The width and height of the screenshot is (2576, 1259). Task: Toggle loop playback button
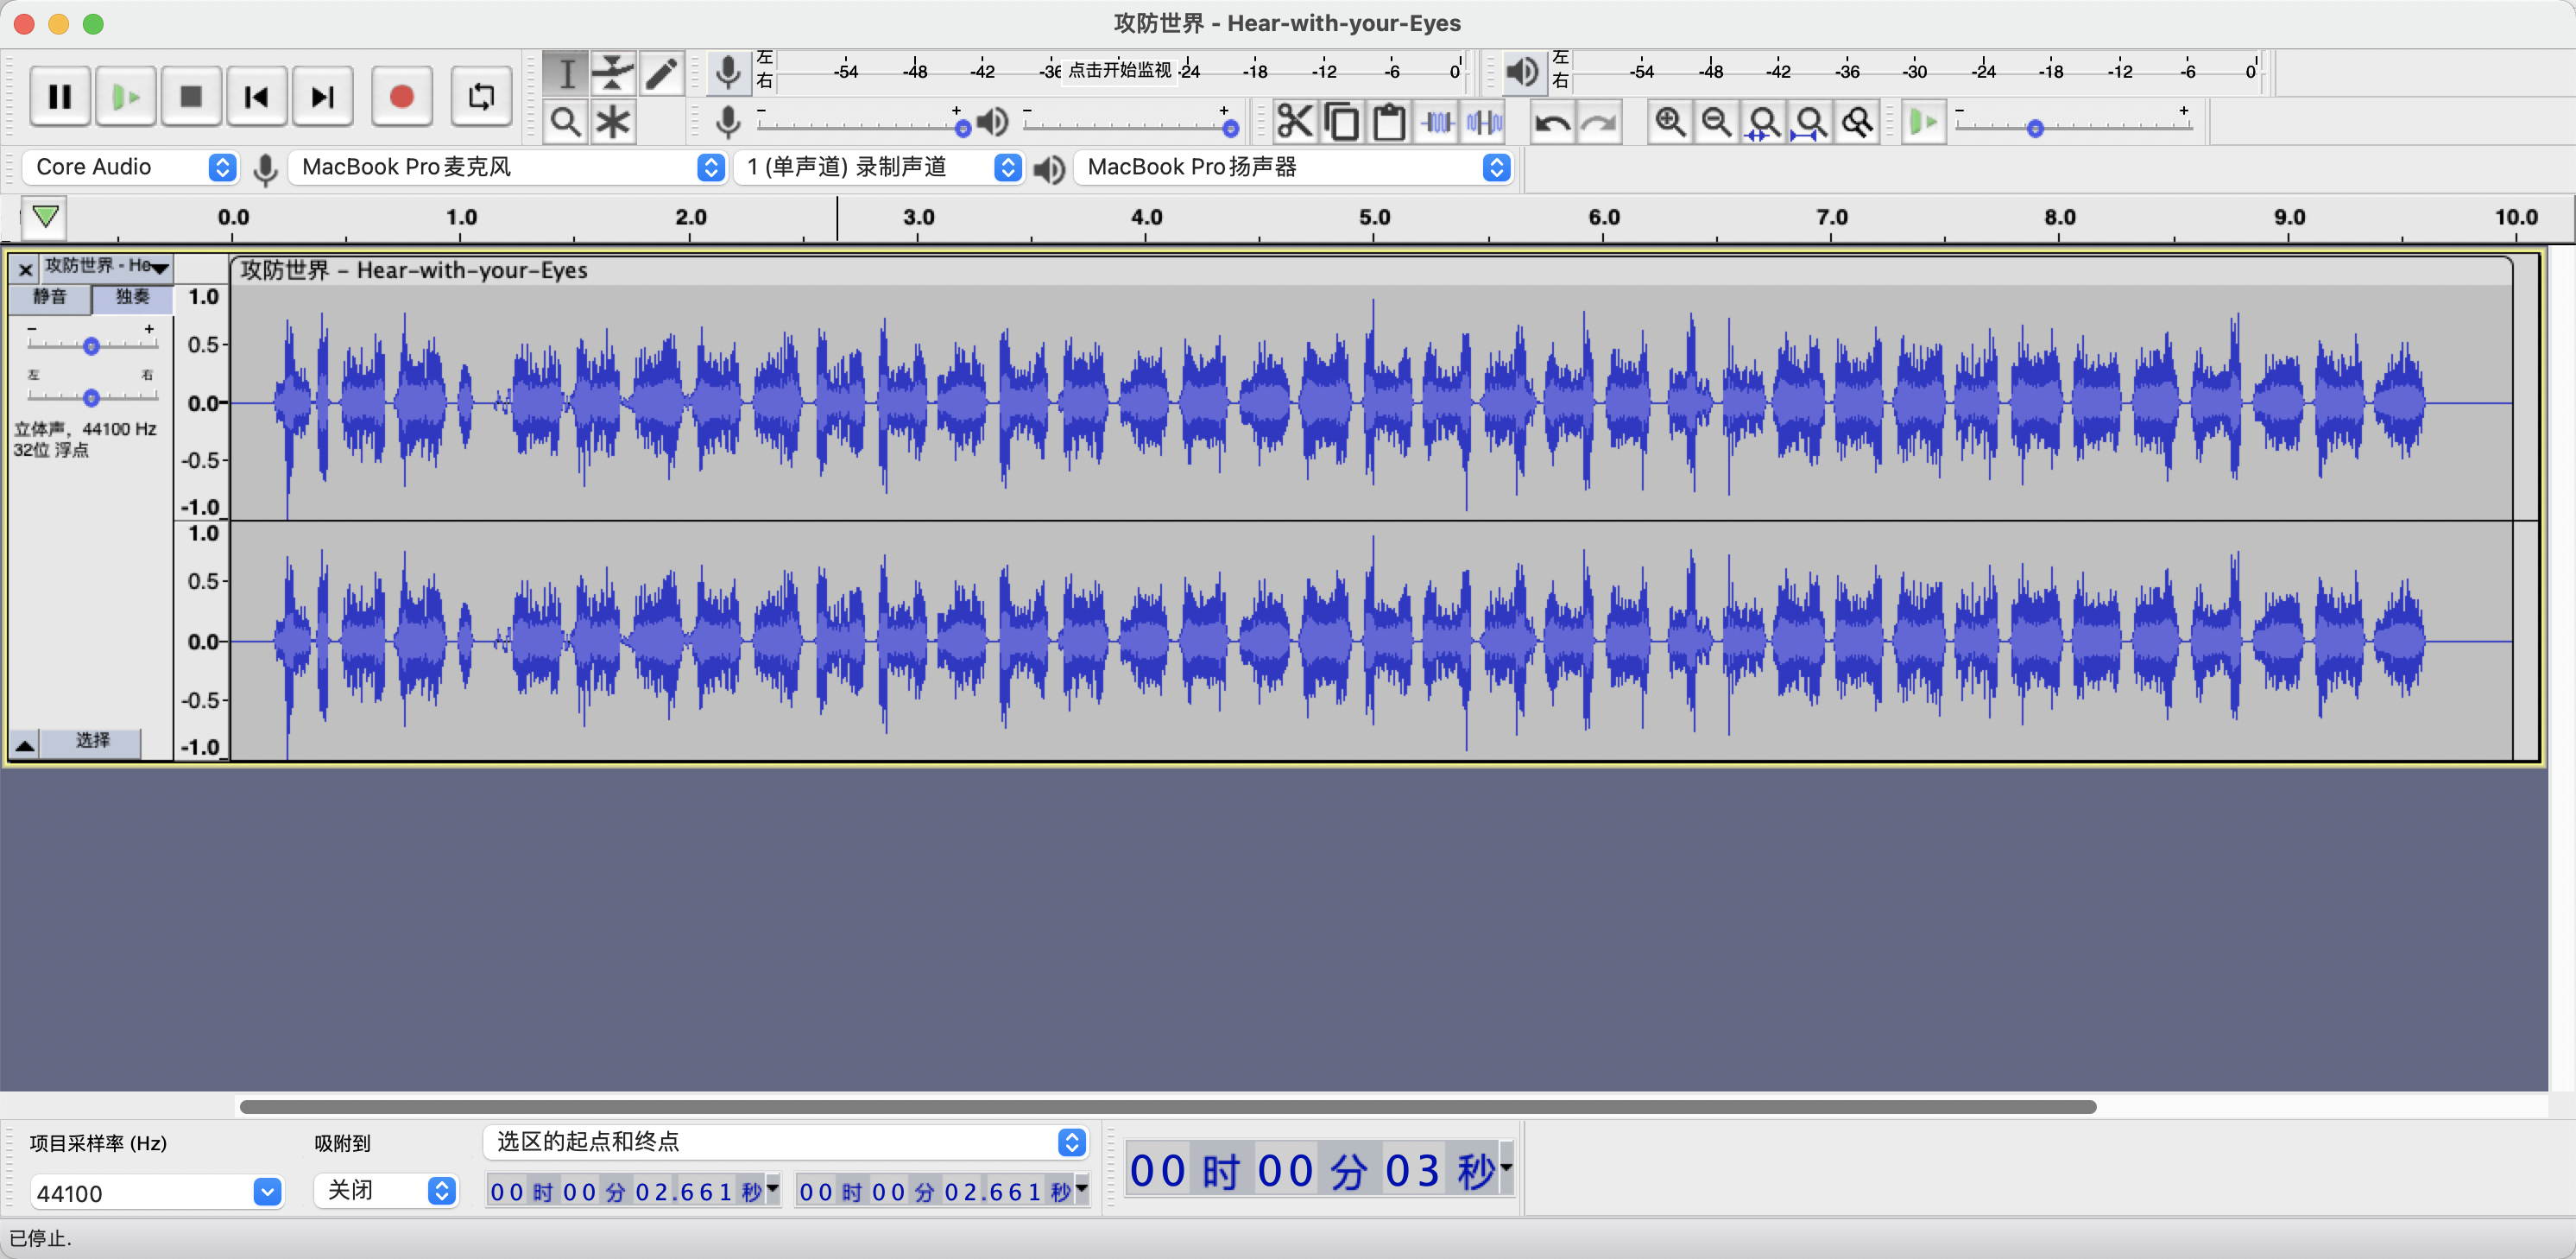click(481, 97)
